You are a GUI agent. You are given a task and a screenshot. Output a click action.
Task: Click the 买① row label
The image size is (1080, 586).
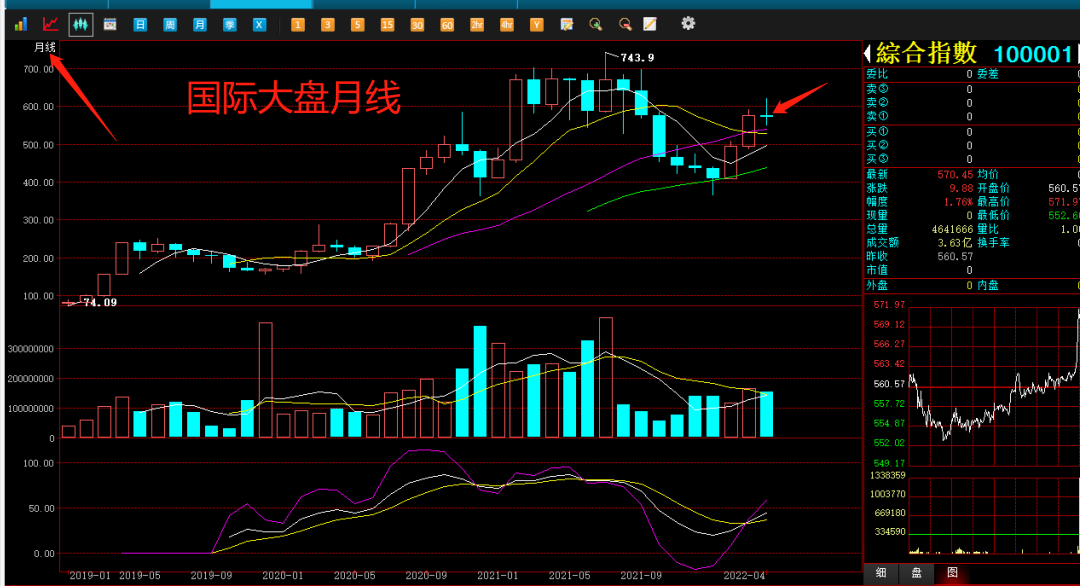point(877,132)
